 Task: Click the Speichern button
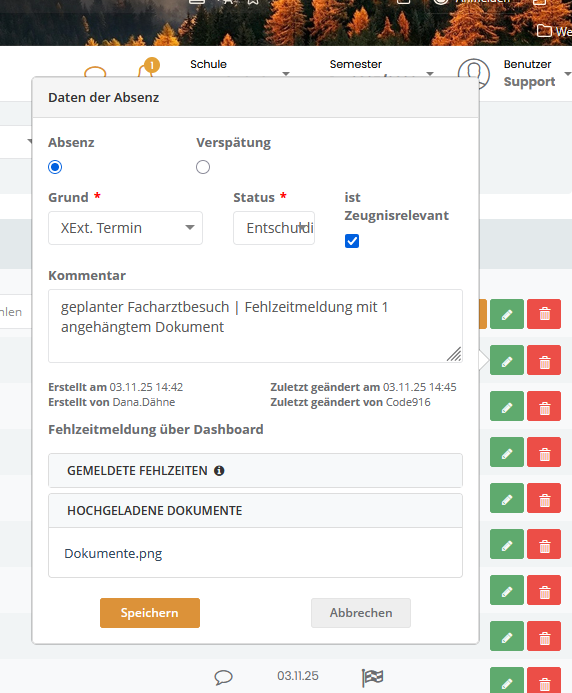(x=150, y=613)
